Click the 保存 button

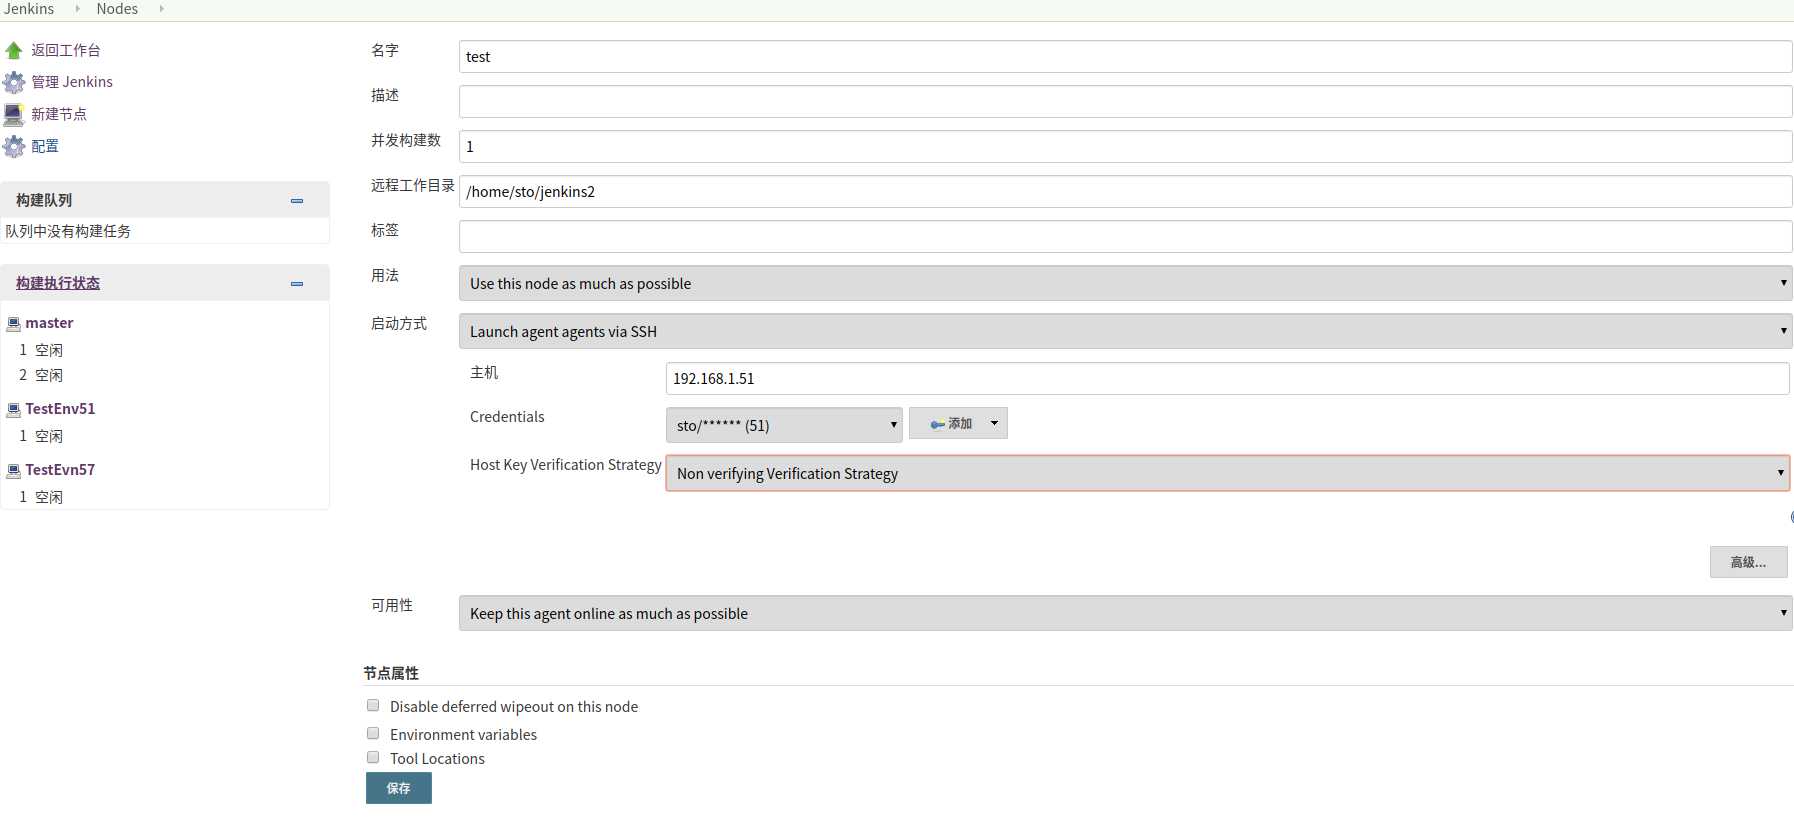click(x=399, y=789)
